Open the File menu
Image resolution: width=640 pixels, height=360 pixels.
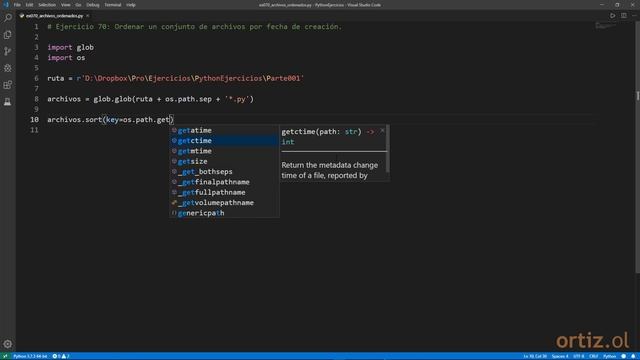tap(17, 5)
